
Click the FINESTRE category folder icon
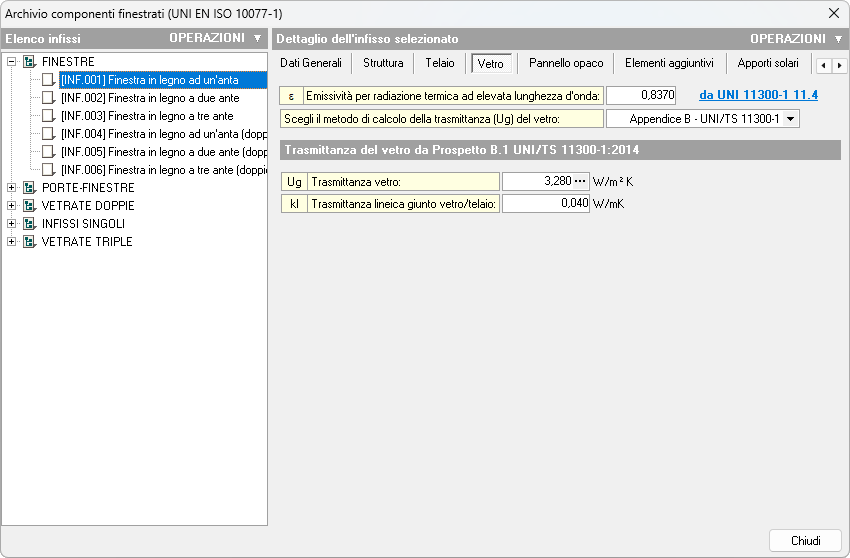29,62
